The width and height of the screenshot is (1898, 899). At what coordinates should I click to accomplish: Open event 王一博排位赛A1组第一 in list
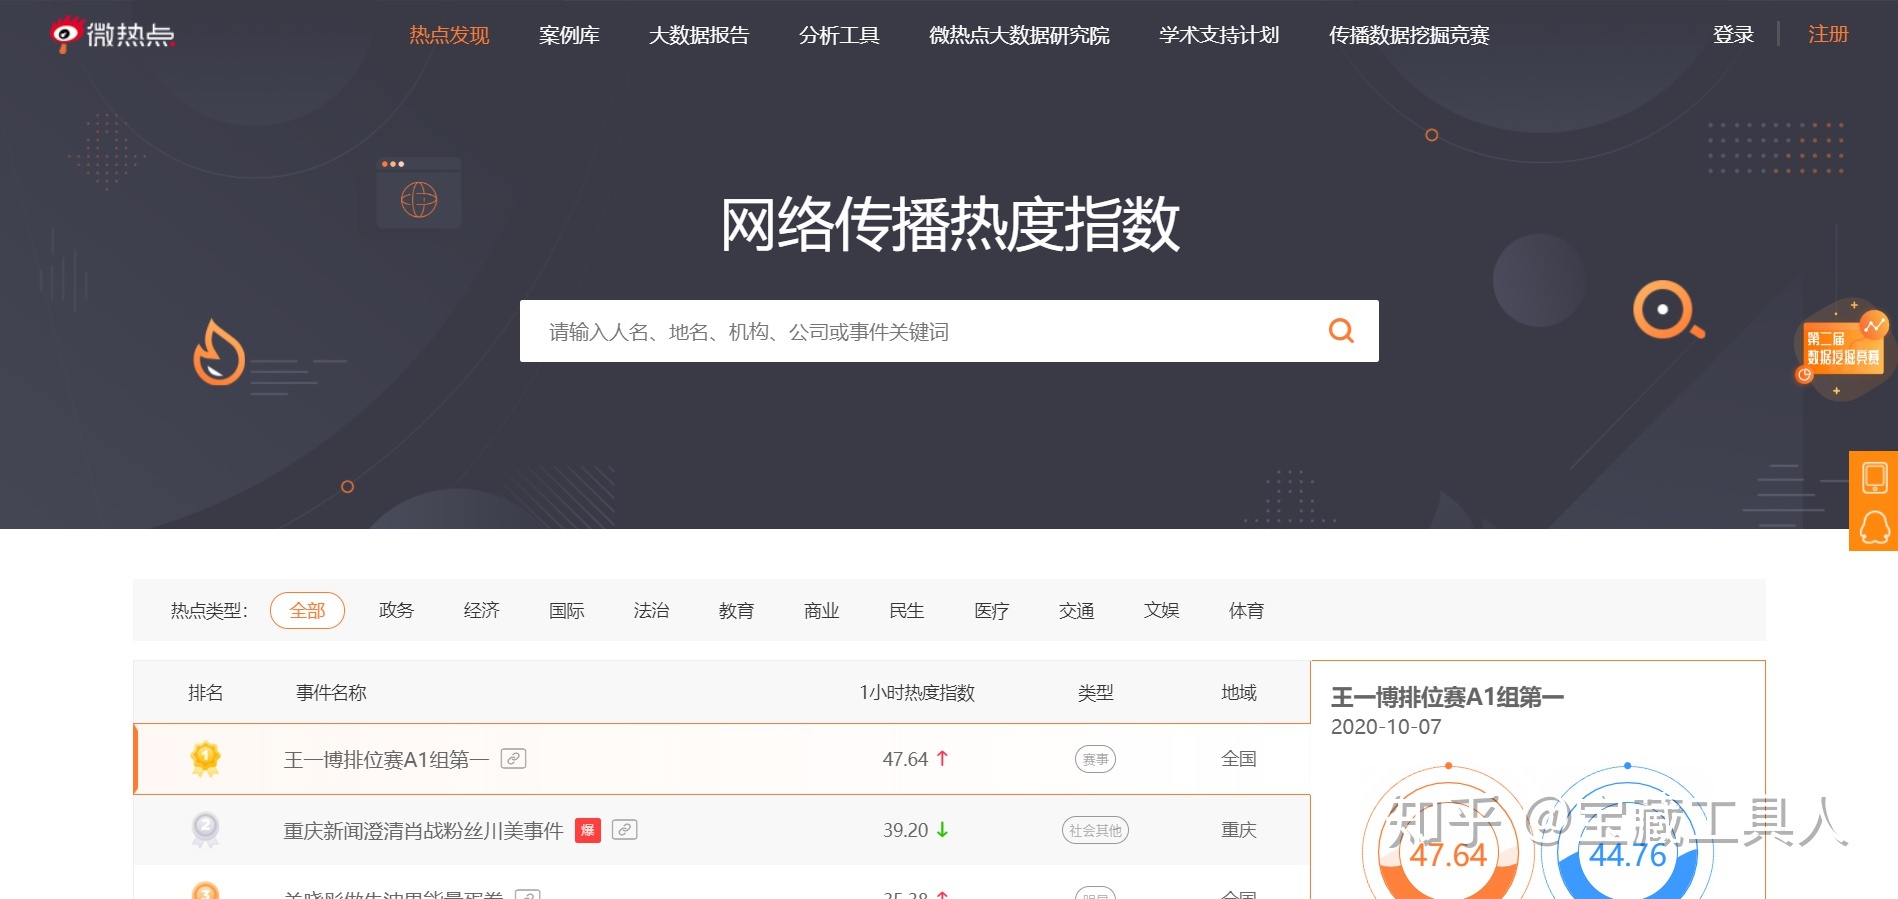tap(386, 759)
